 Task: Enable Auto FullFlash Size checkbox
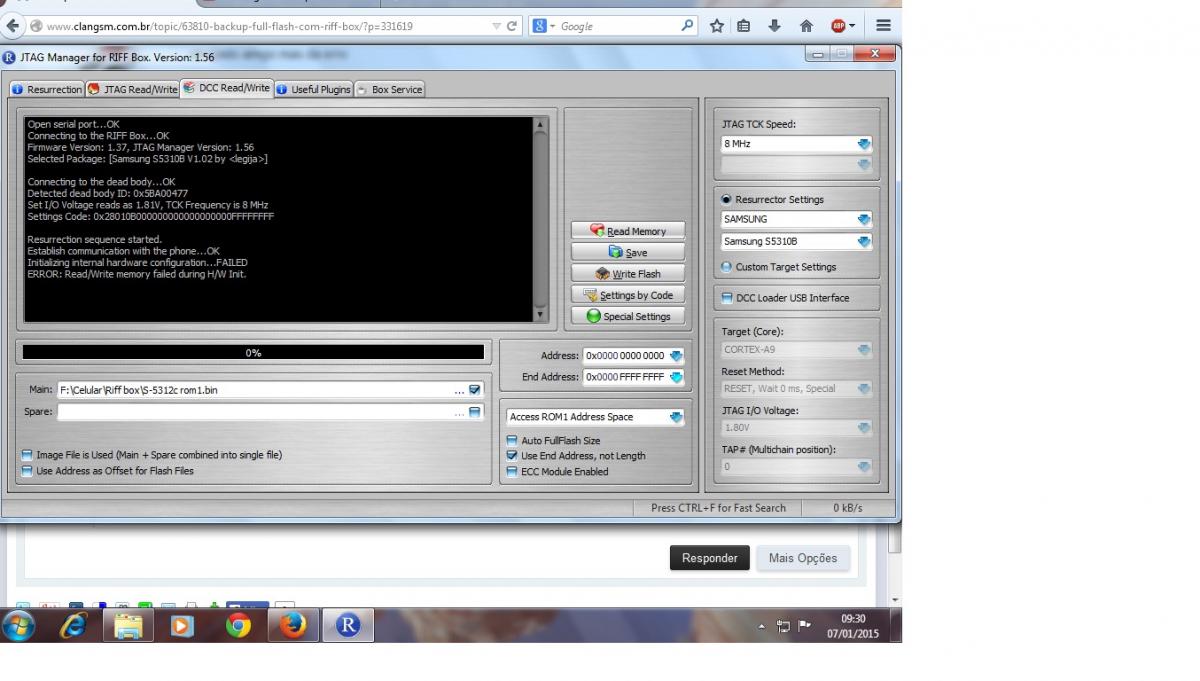pyautogui.click(x=512, y=440)
